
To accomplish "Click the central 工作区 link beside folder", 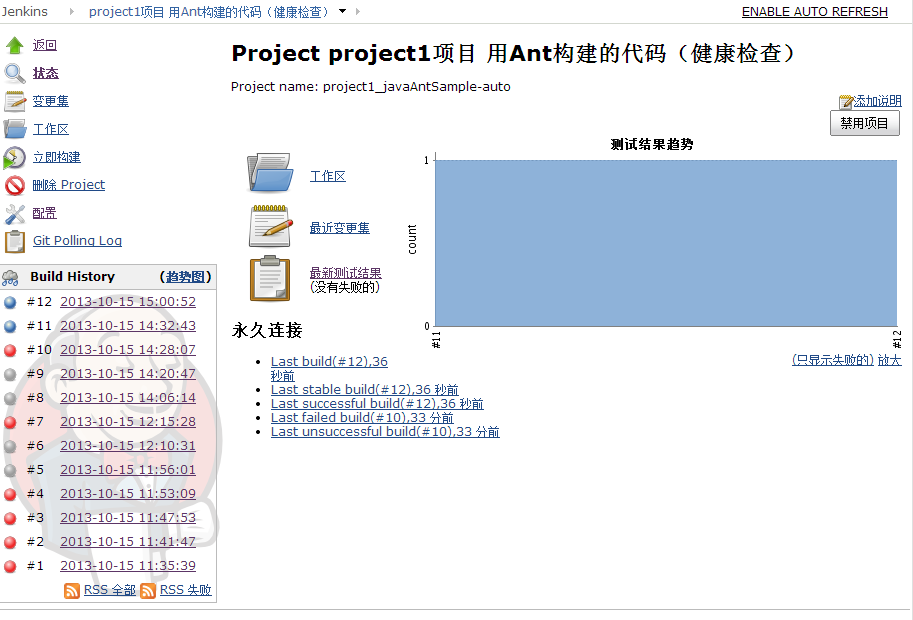I will (328, 176).
